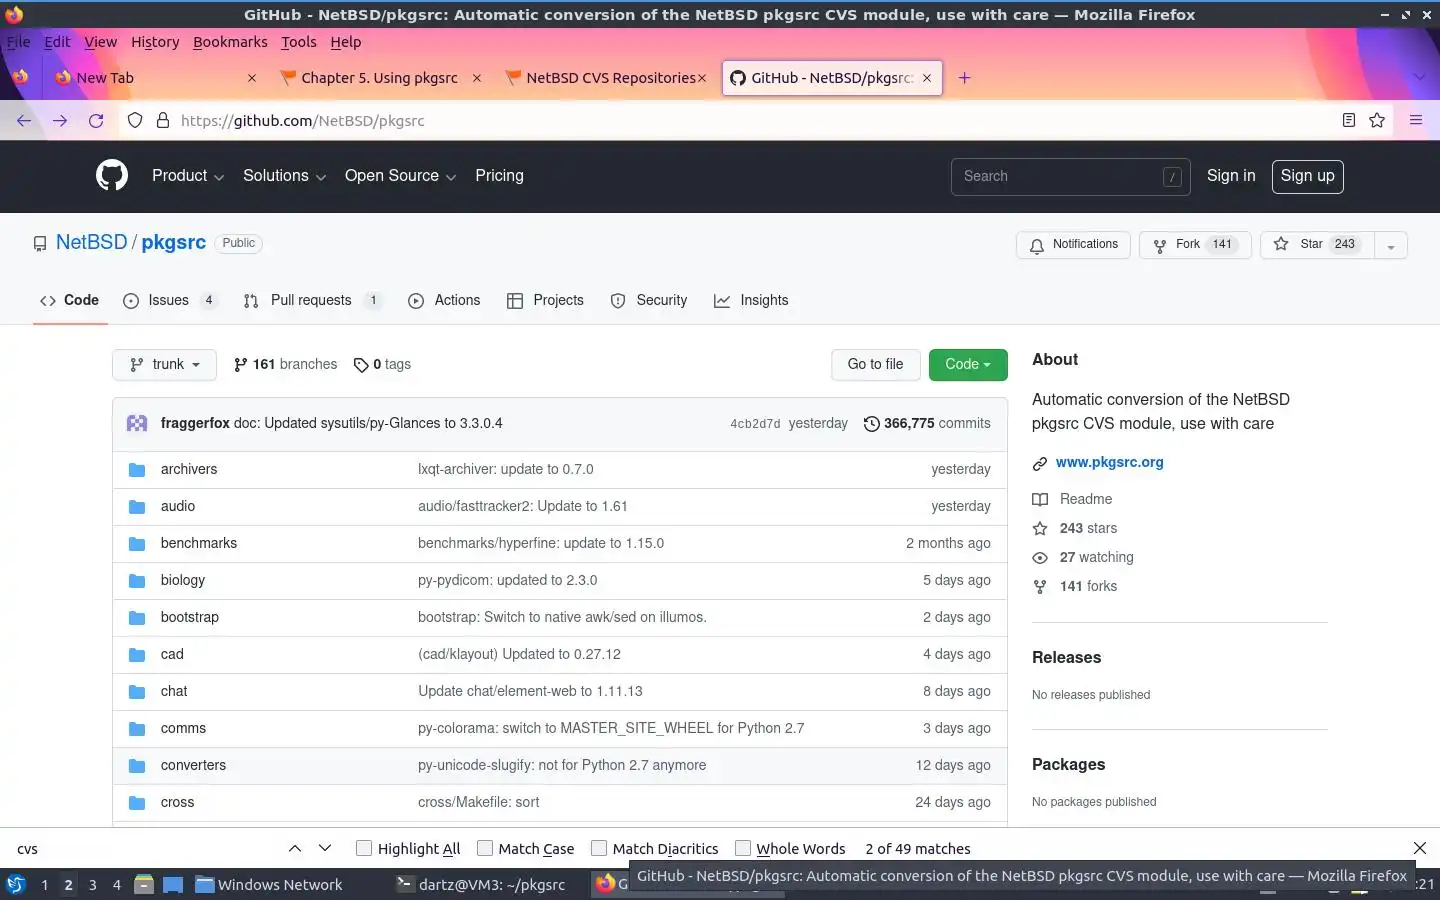Click the browser forward arrow

60,120
